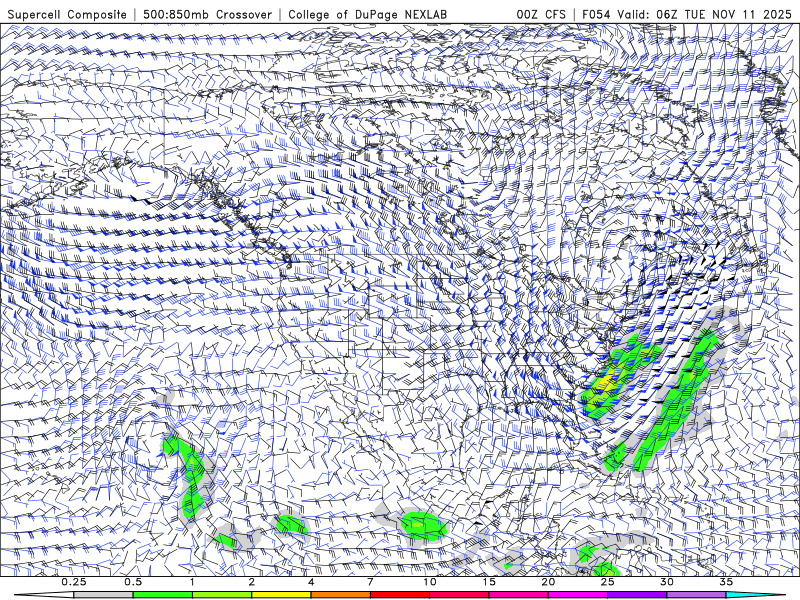The height and width of the screenshot is (600, 800).
Task: Click the "30" legend value
Action: click(x=667, y=582)
